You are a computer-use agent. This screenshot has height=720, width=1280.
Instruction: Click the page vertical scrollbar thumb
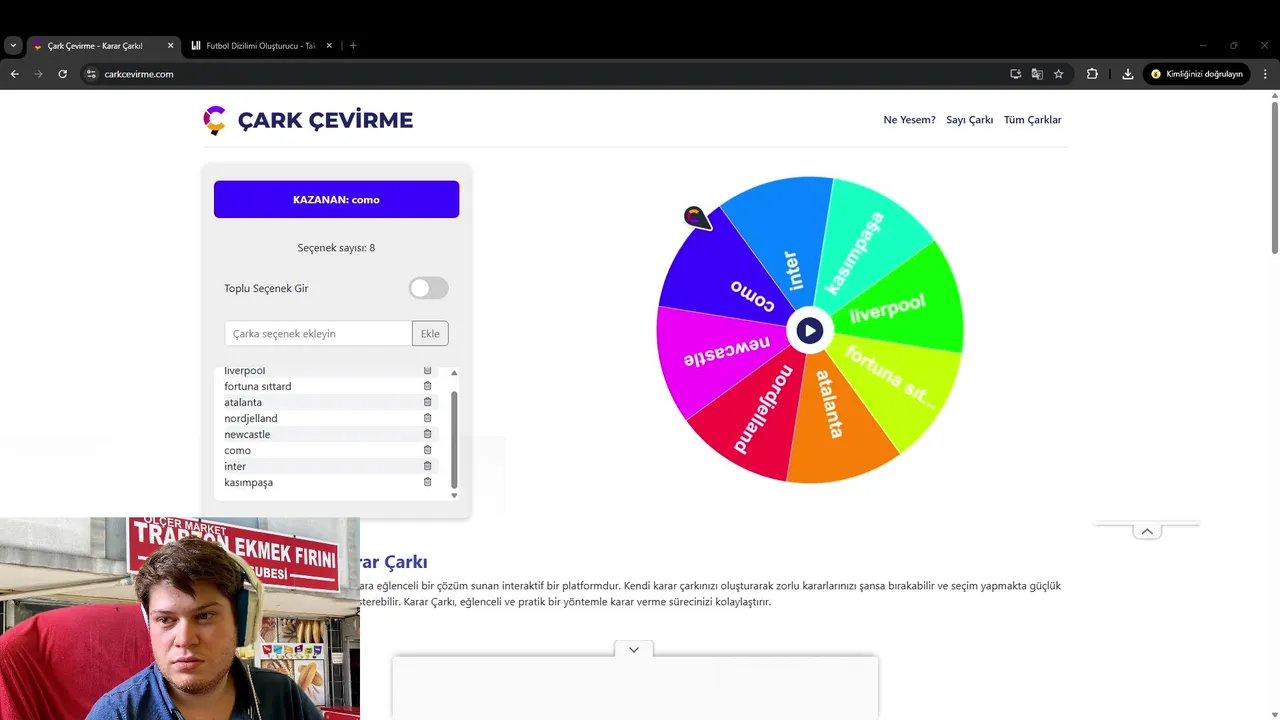[x=1274, y=177]
